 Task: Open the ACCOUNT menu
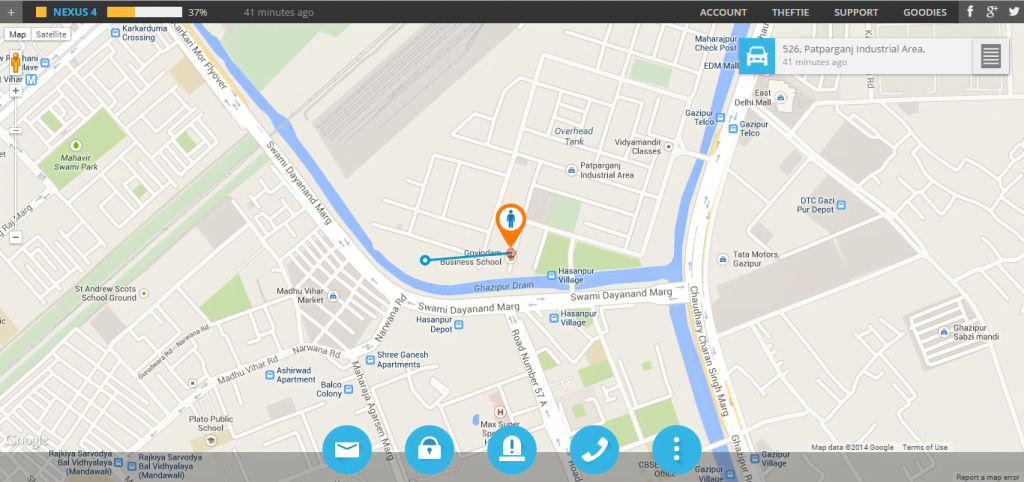723,12
